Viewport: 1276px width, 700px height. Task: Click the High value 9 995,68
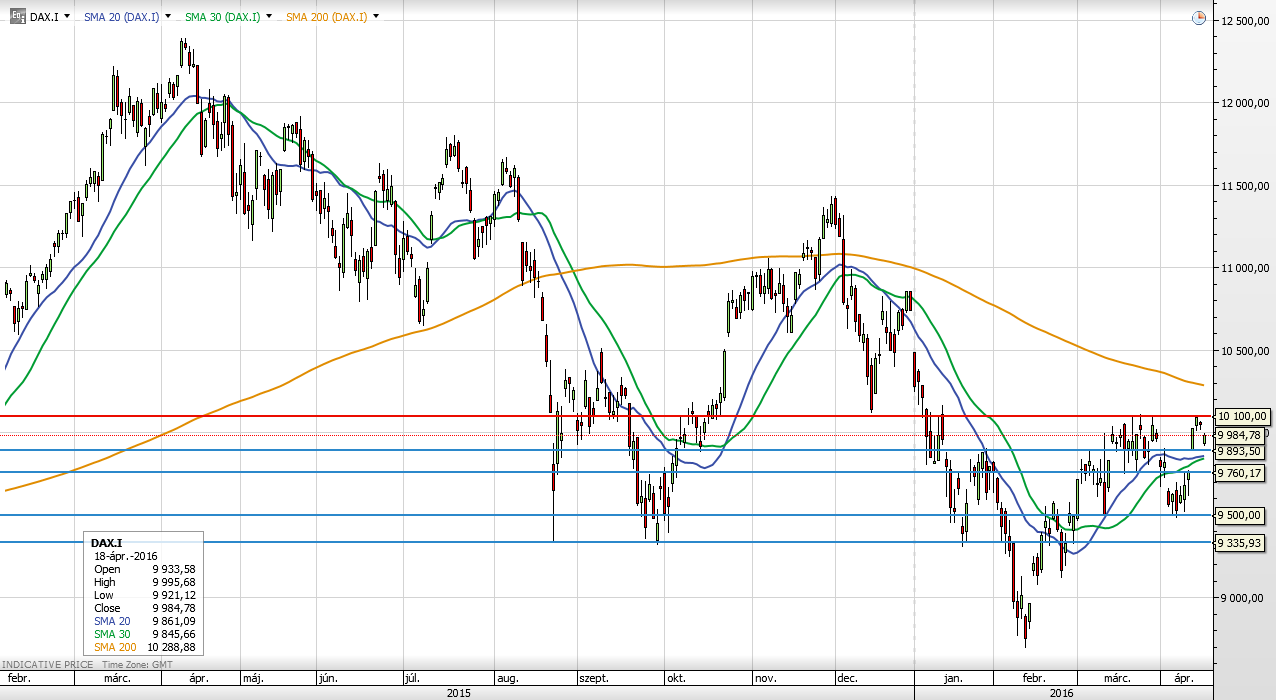click(x=174, y=582)
